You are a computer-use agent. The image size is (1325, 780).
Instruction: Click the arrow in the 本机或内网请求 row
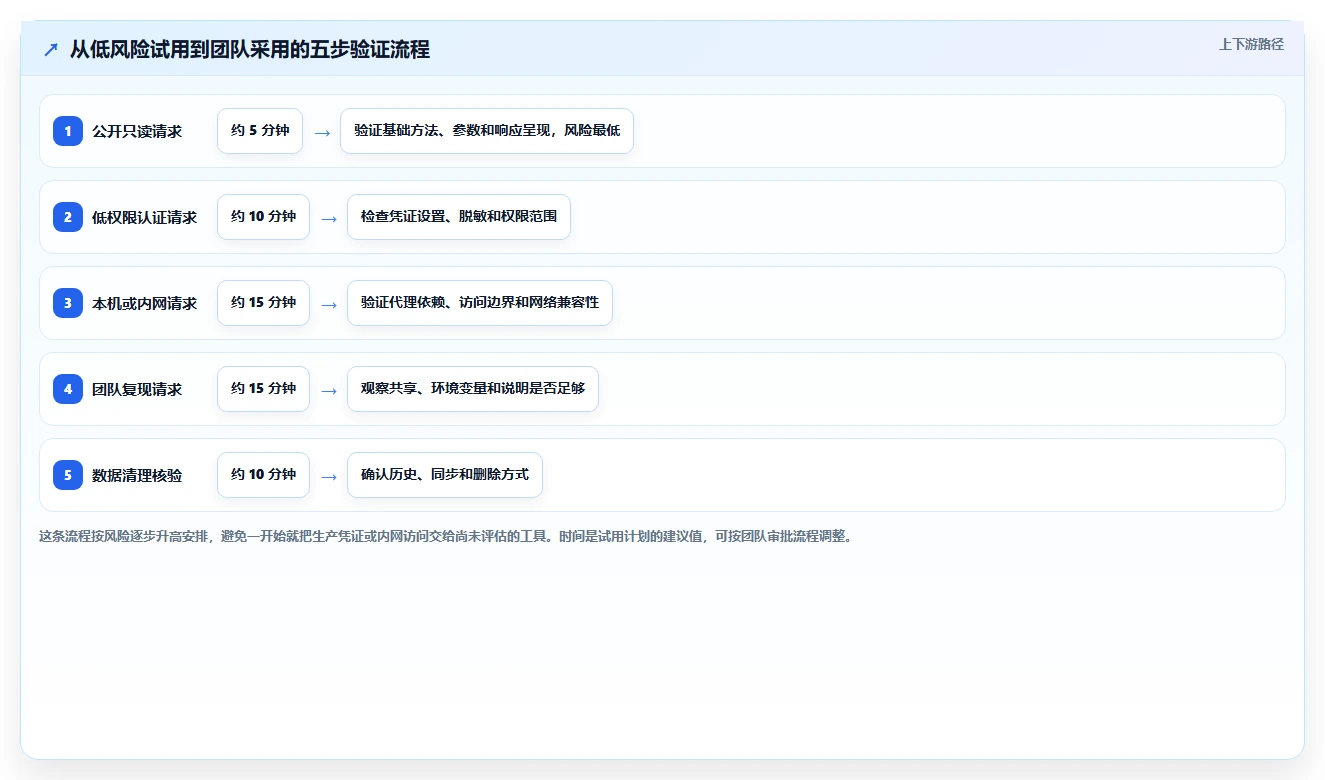(x=329, y=304)
